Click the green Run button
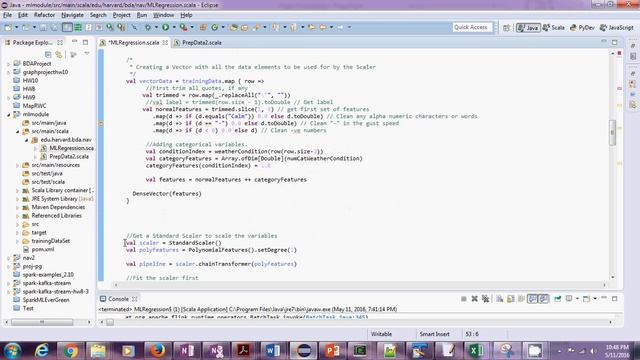Viewport: 640px width, 360px height. point(165,27)
